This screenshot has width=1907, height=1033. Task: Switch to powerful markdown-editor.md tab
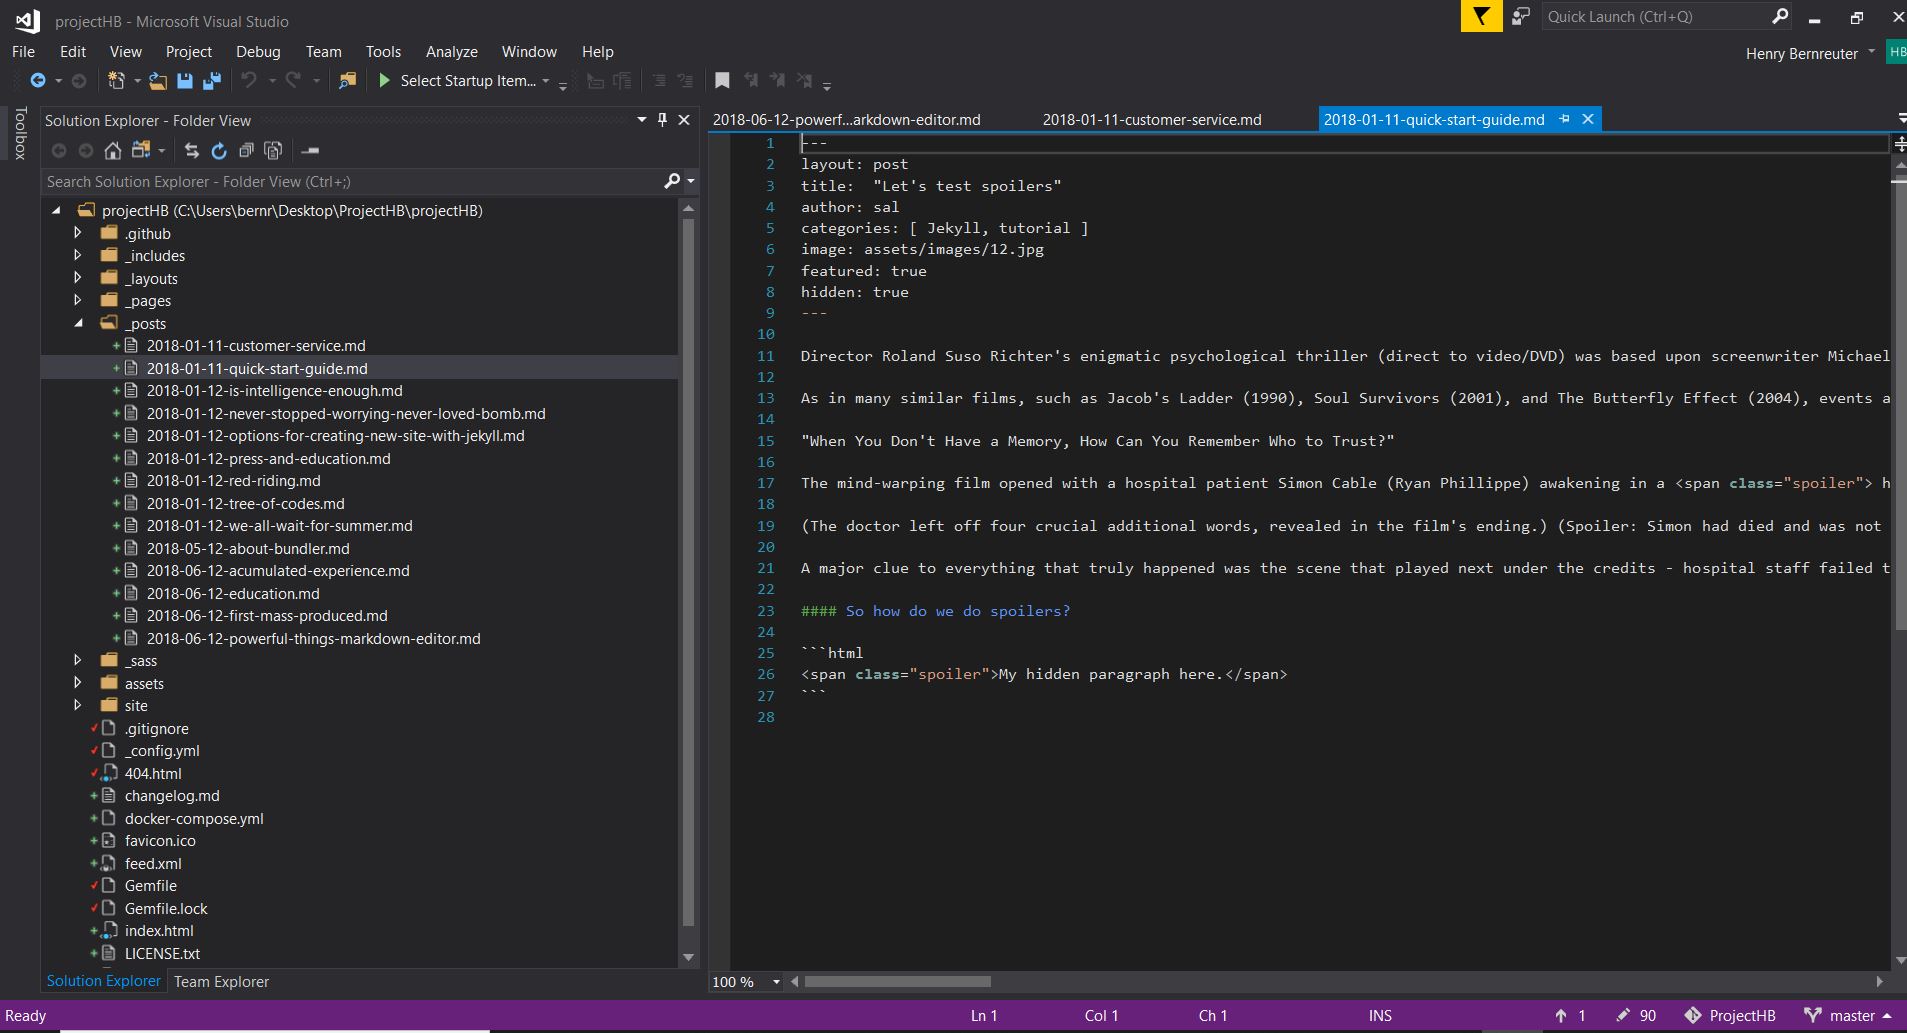pyautogui.click(x=846, y=119)
